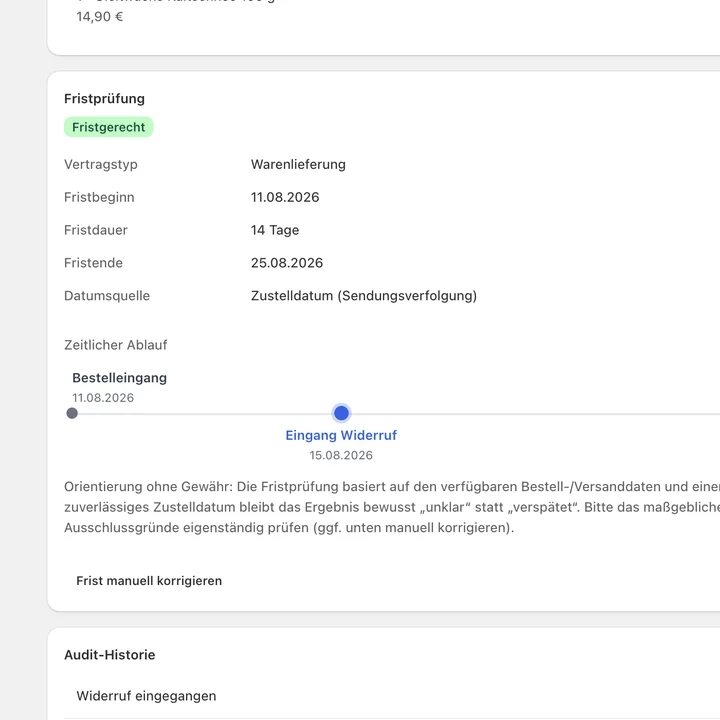Click the Frist manuell korrigieren button
This screenshot has width=720, height=720.
(x=149, y=580)
